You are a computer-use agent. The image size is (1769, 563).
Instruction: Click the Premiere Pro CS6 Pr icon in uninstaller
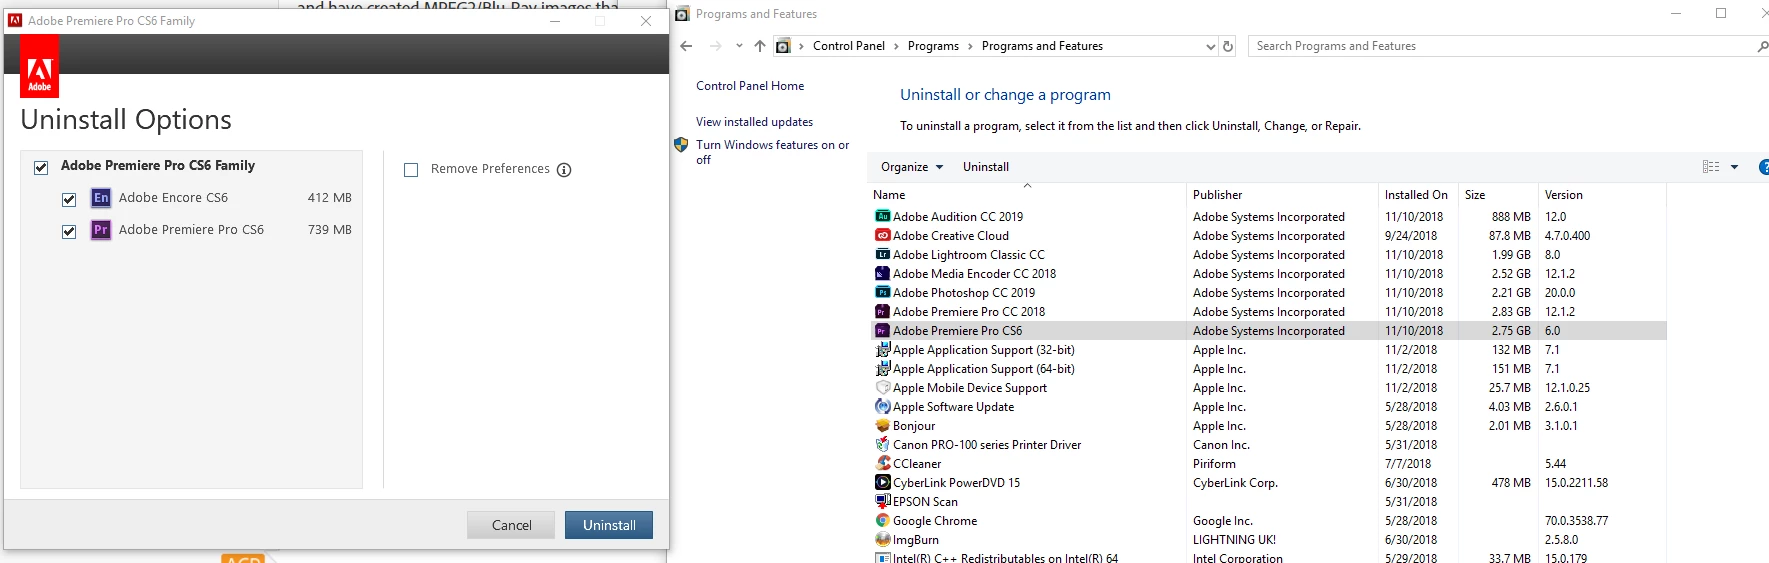[x=101, y=230]
